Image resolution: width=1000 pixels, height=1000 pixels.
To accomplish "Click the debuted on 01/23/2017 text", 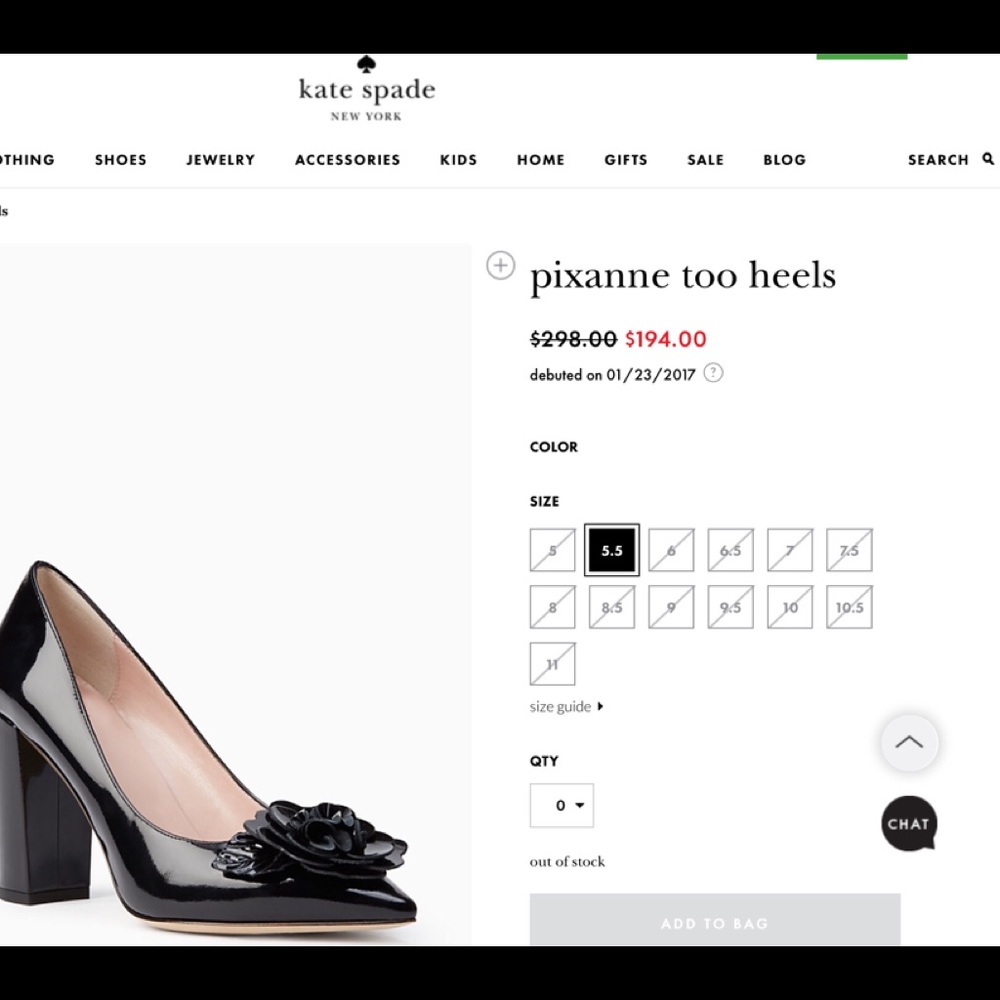I will point(612,375).
